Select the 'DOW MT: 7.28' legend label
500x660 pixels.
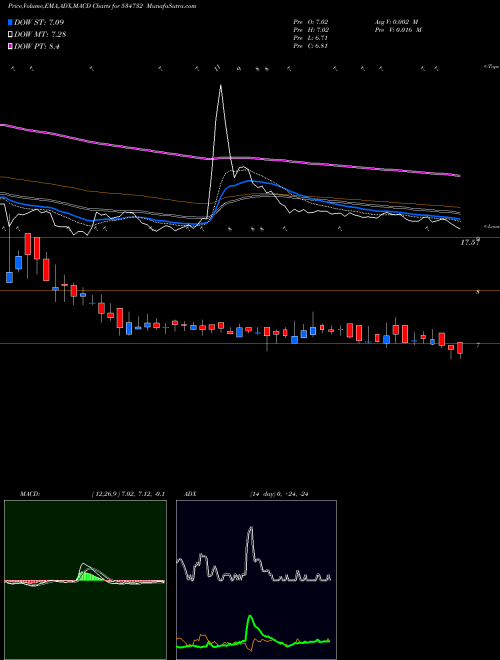(40, 35)
